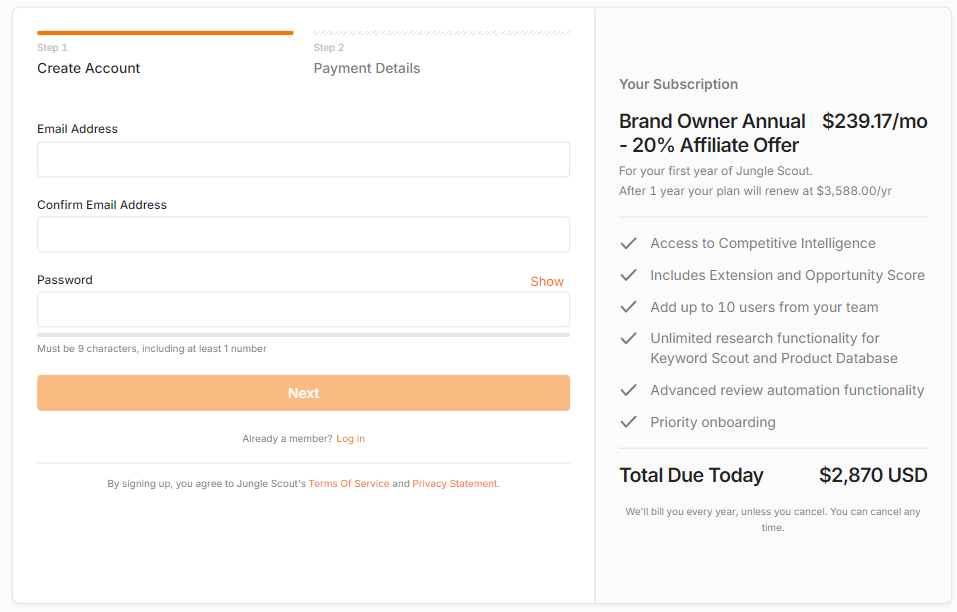The image size is (957, 612).
Task: Click the 'Email Address' label above first field
Action: tap(78, 129)
